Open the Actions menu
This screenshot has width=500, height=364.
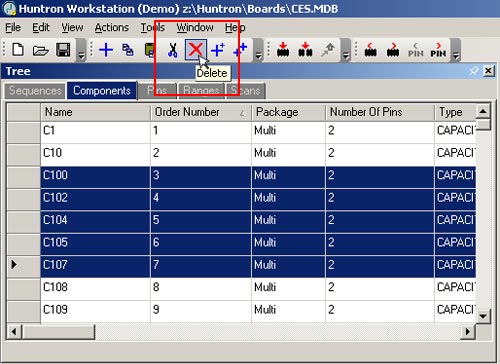point(112,27)
